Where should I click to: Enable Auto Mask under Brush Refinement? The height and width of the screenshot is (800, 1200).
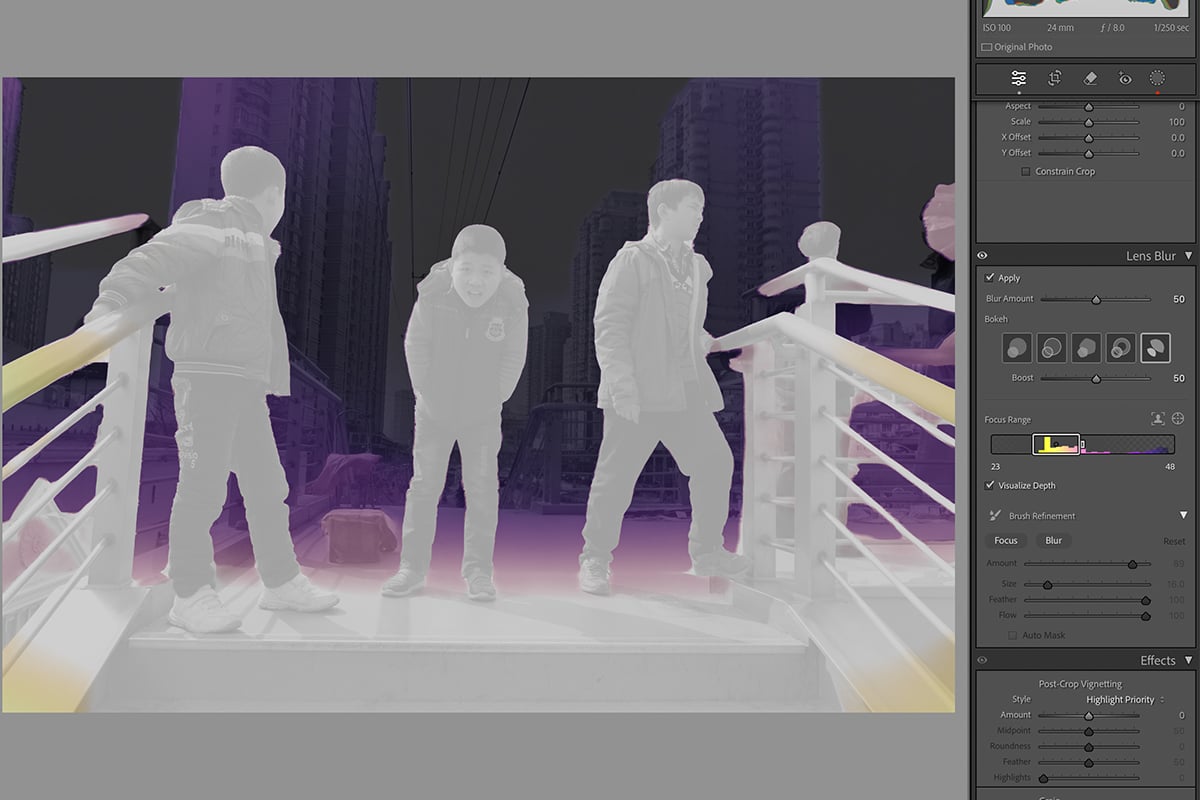pos(1013,634)
